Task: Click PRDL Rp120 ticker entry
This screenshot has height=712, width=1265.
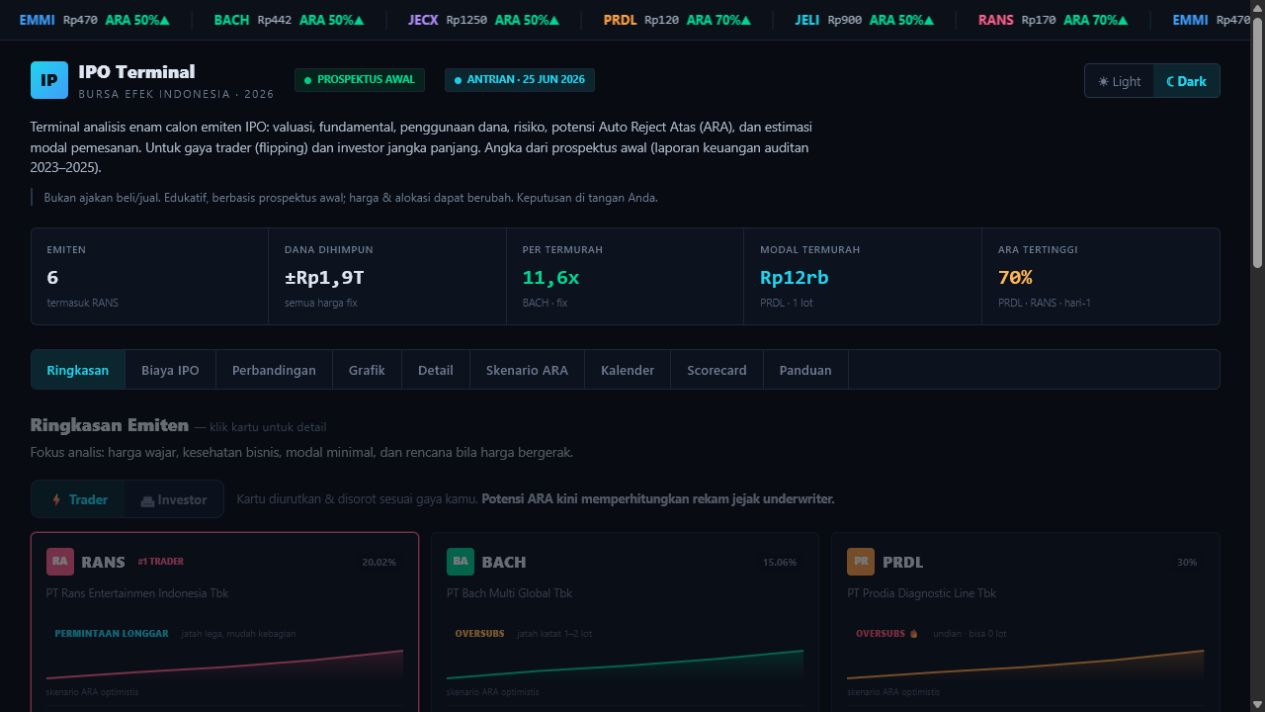Action: point(678,20)
